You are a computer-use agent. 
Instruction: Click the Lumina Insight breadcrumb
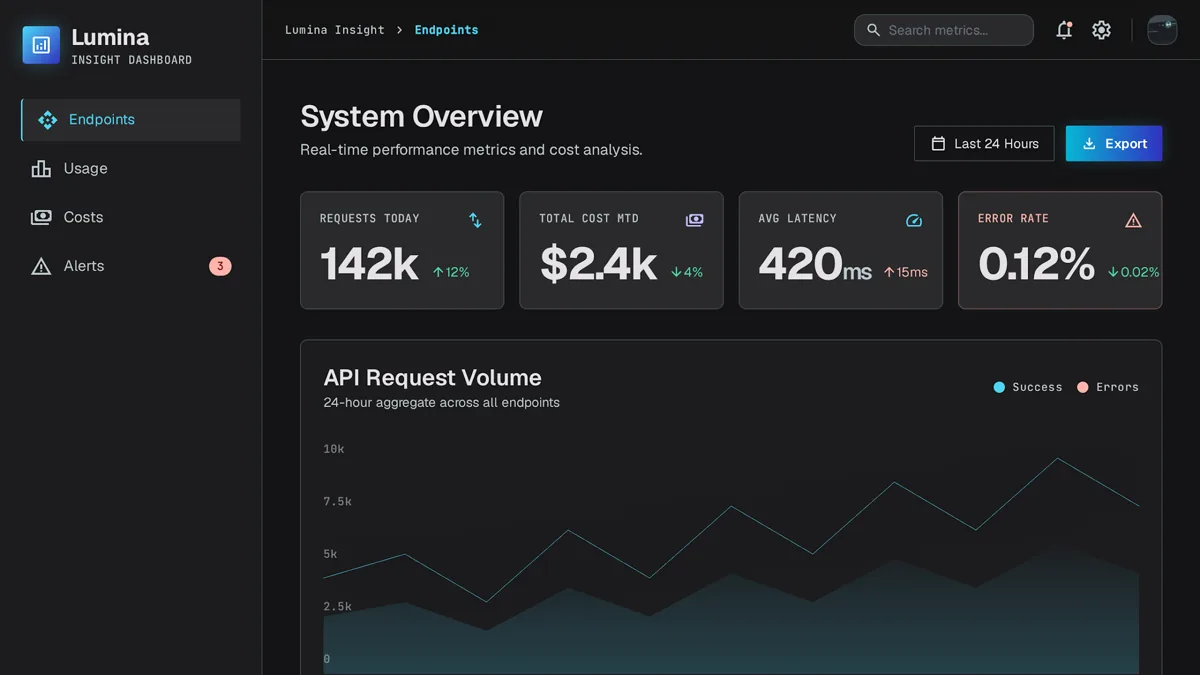coord(335,30)
